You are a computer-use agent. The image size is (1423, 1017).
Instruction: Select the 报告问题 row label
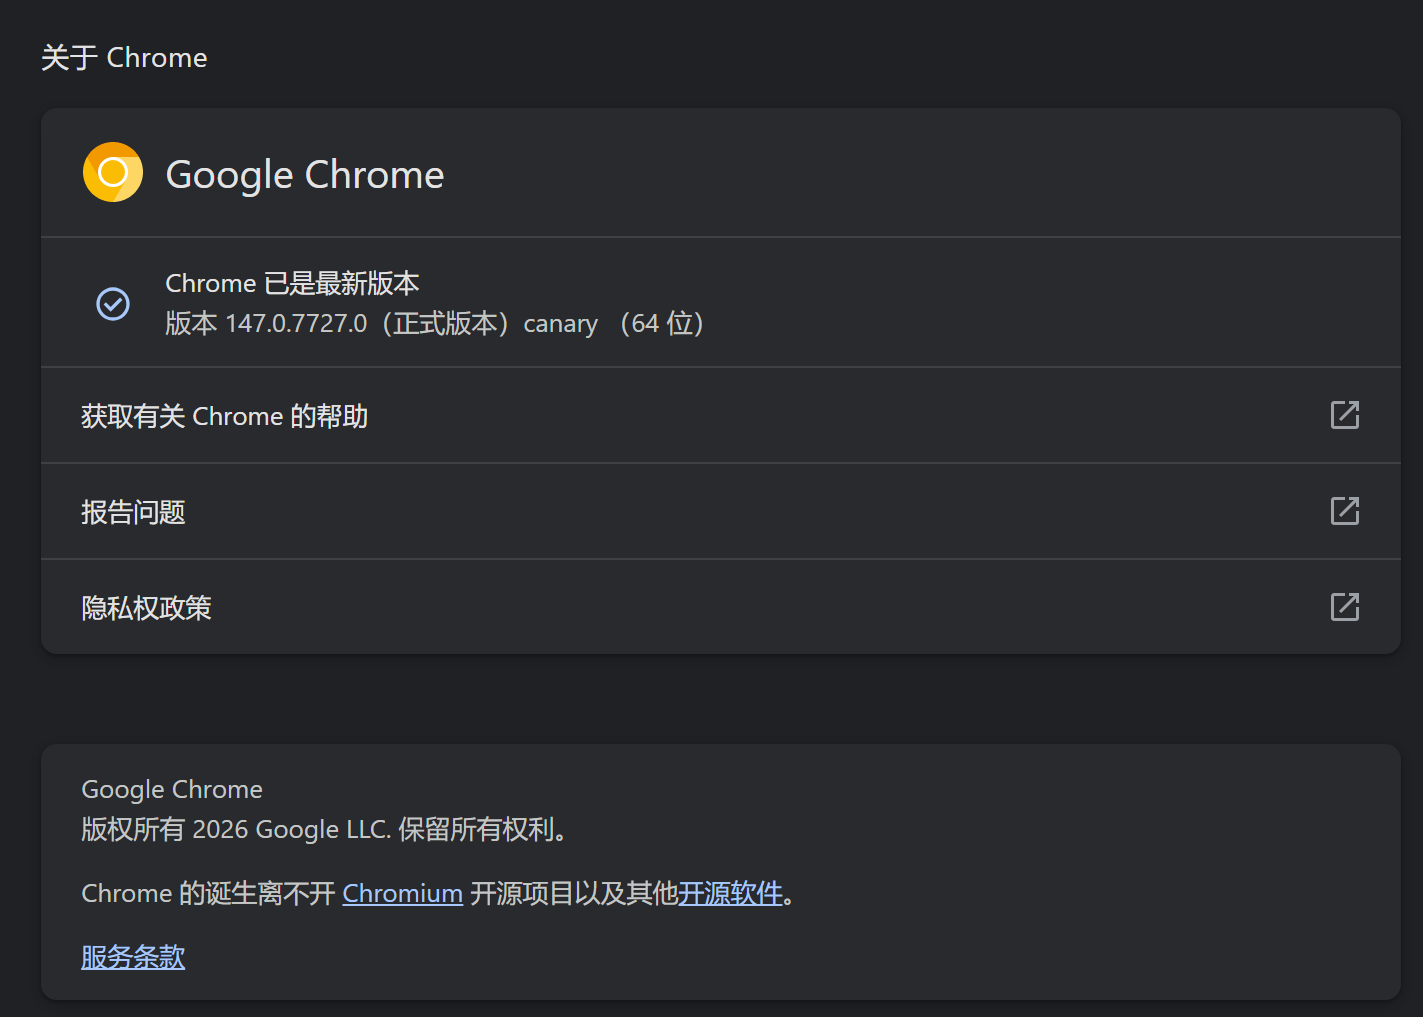coord(133,512)
